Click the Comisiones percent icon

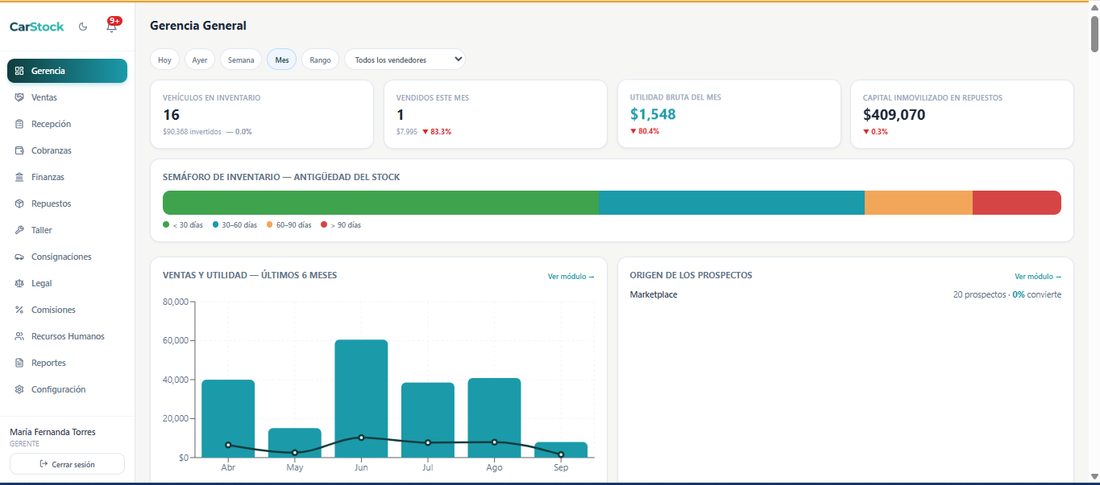(x=20, y=310)
